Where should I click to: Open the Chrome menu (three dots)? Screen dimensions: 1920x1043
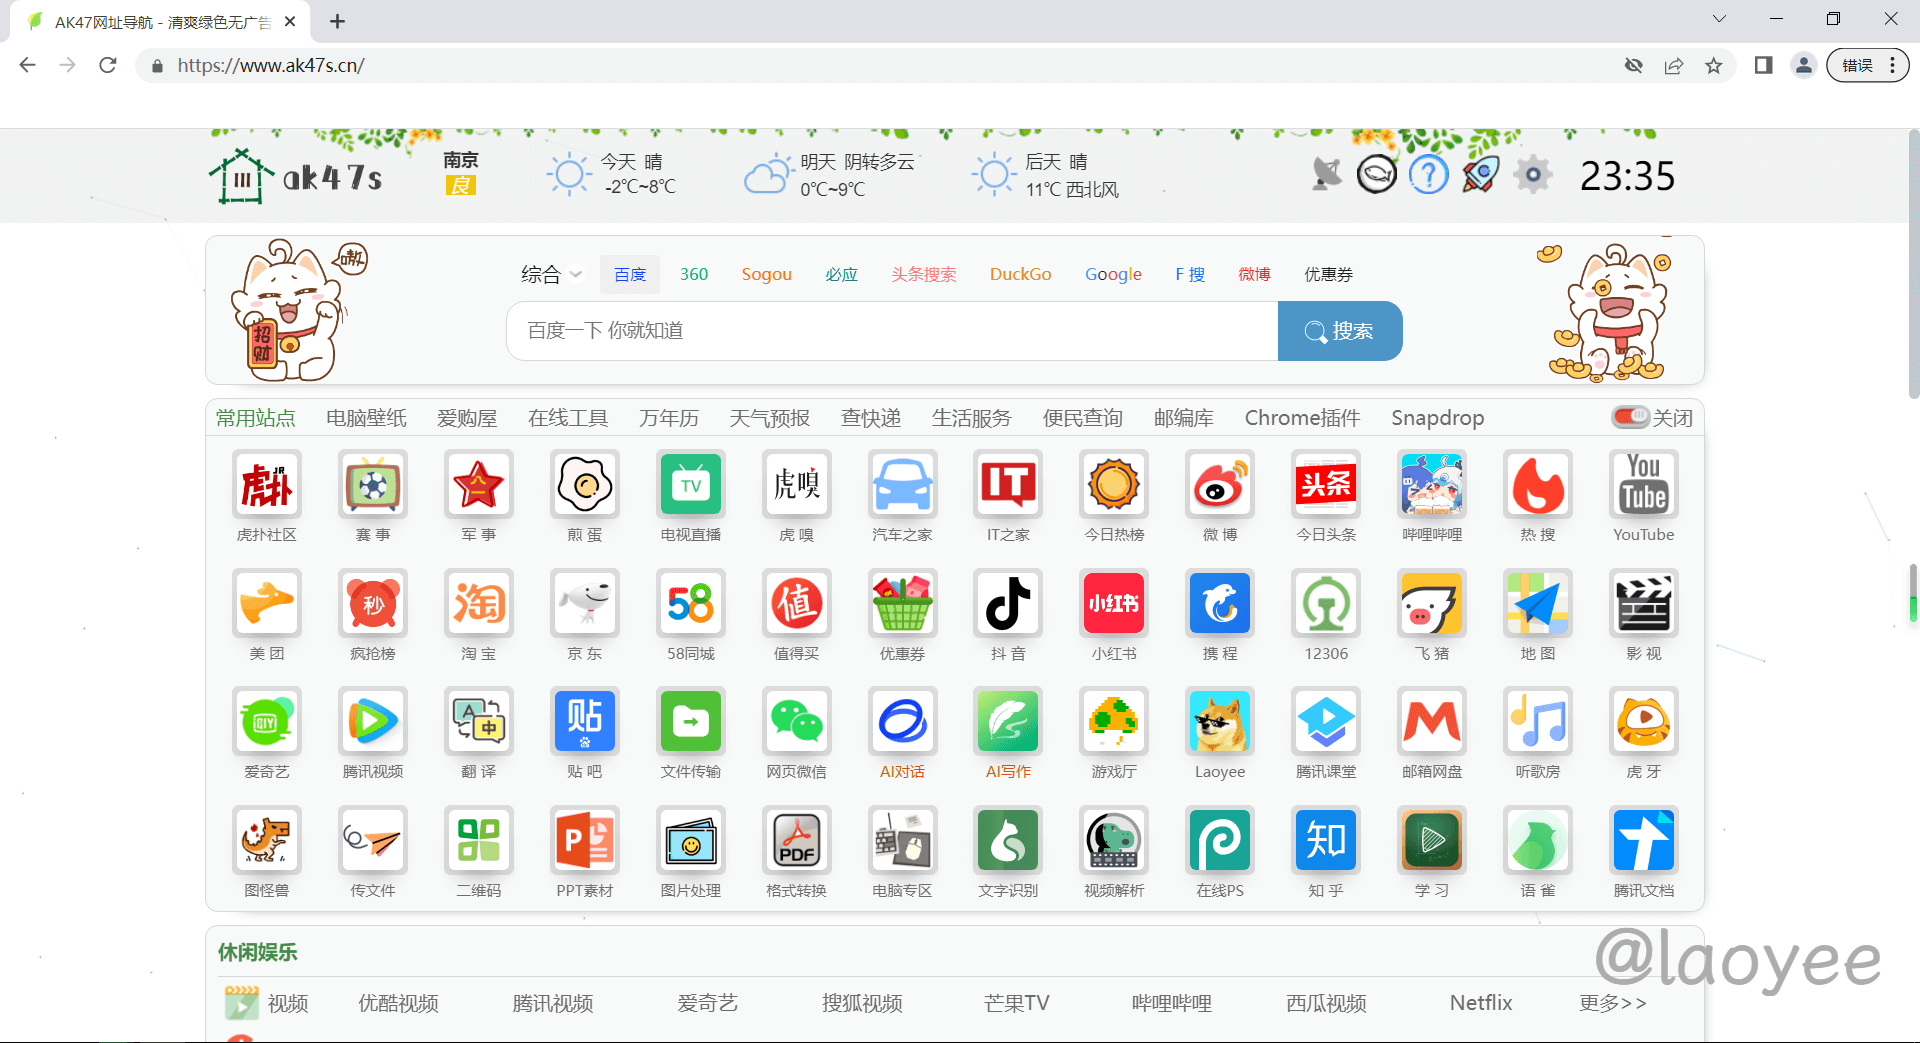pyautogui.click(x=1892, y=66)
